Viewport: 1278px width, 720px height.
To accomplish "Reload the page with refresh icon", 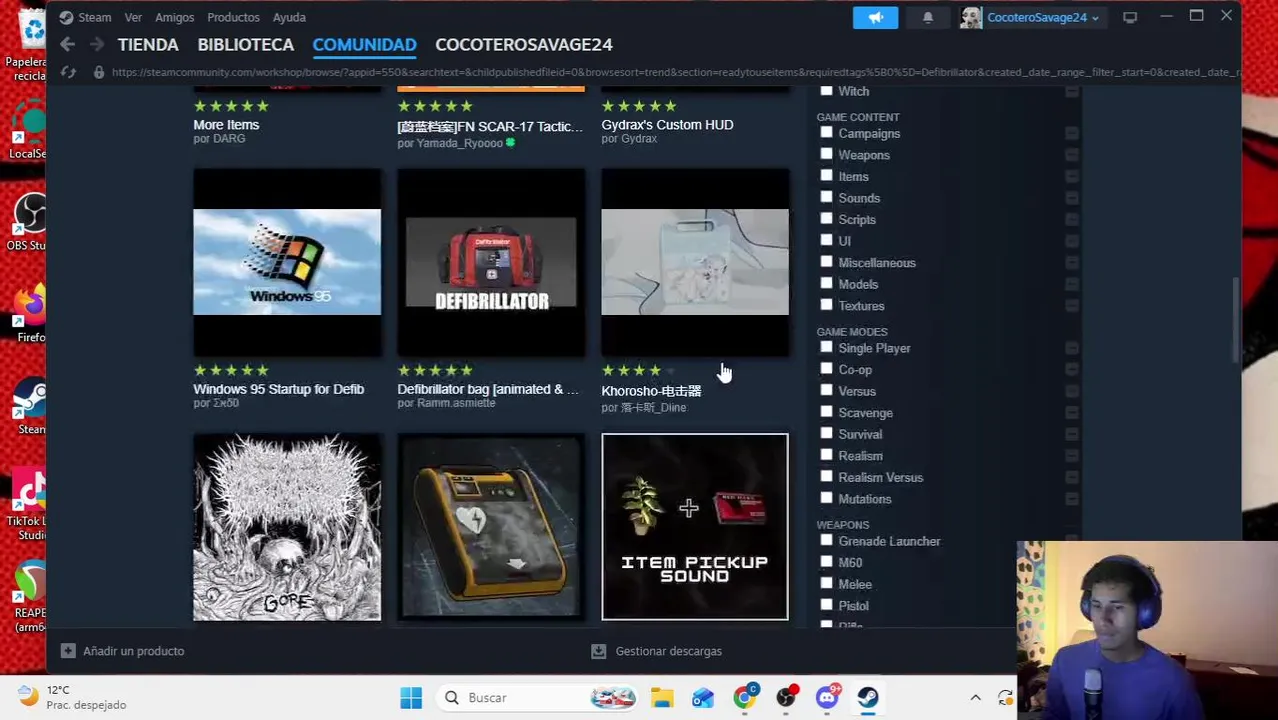I will (68, 72).
